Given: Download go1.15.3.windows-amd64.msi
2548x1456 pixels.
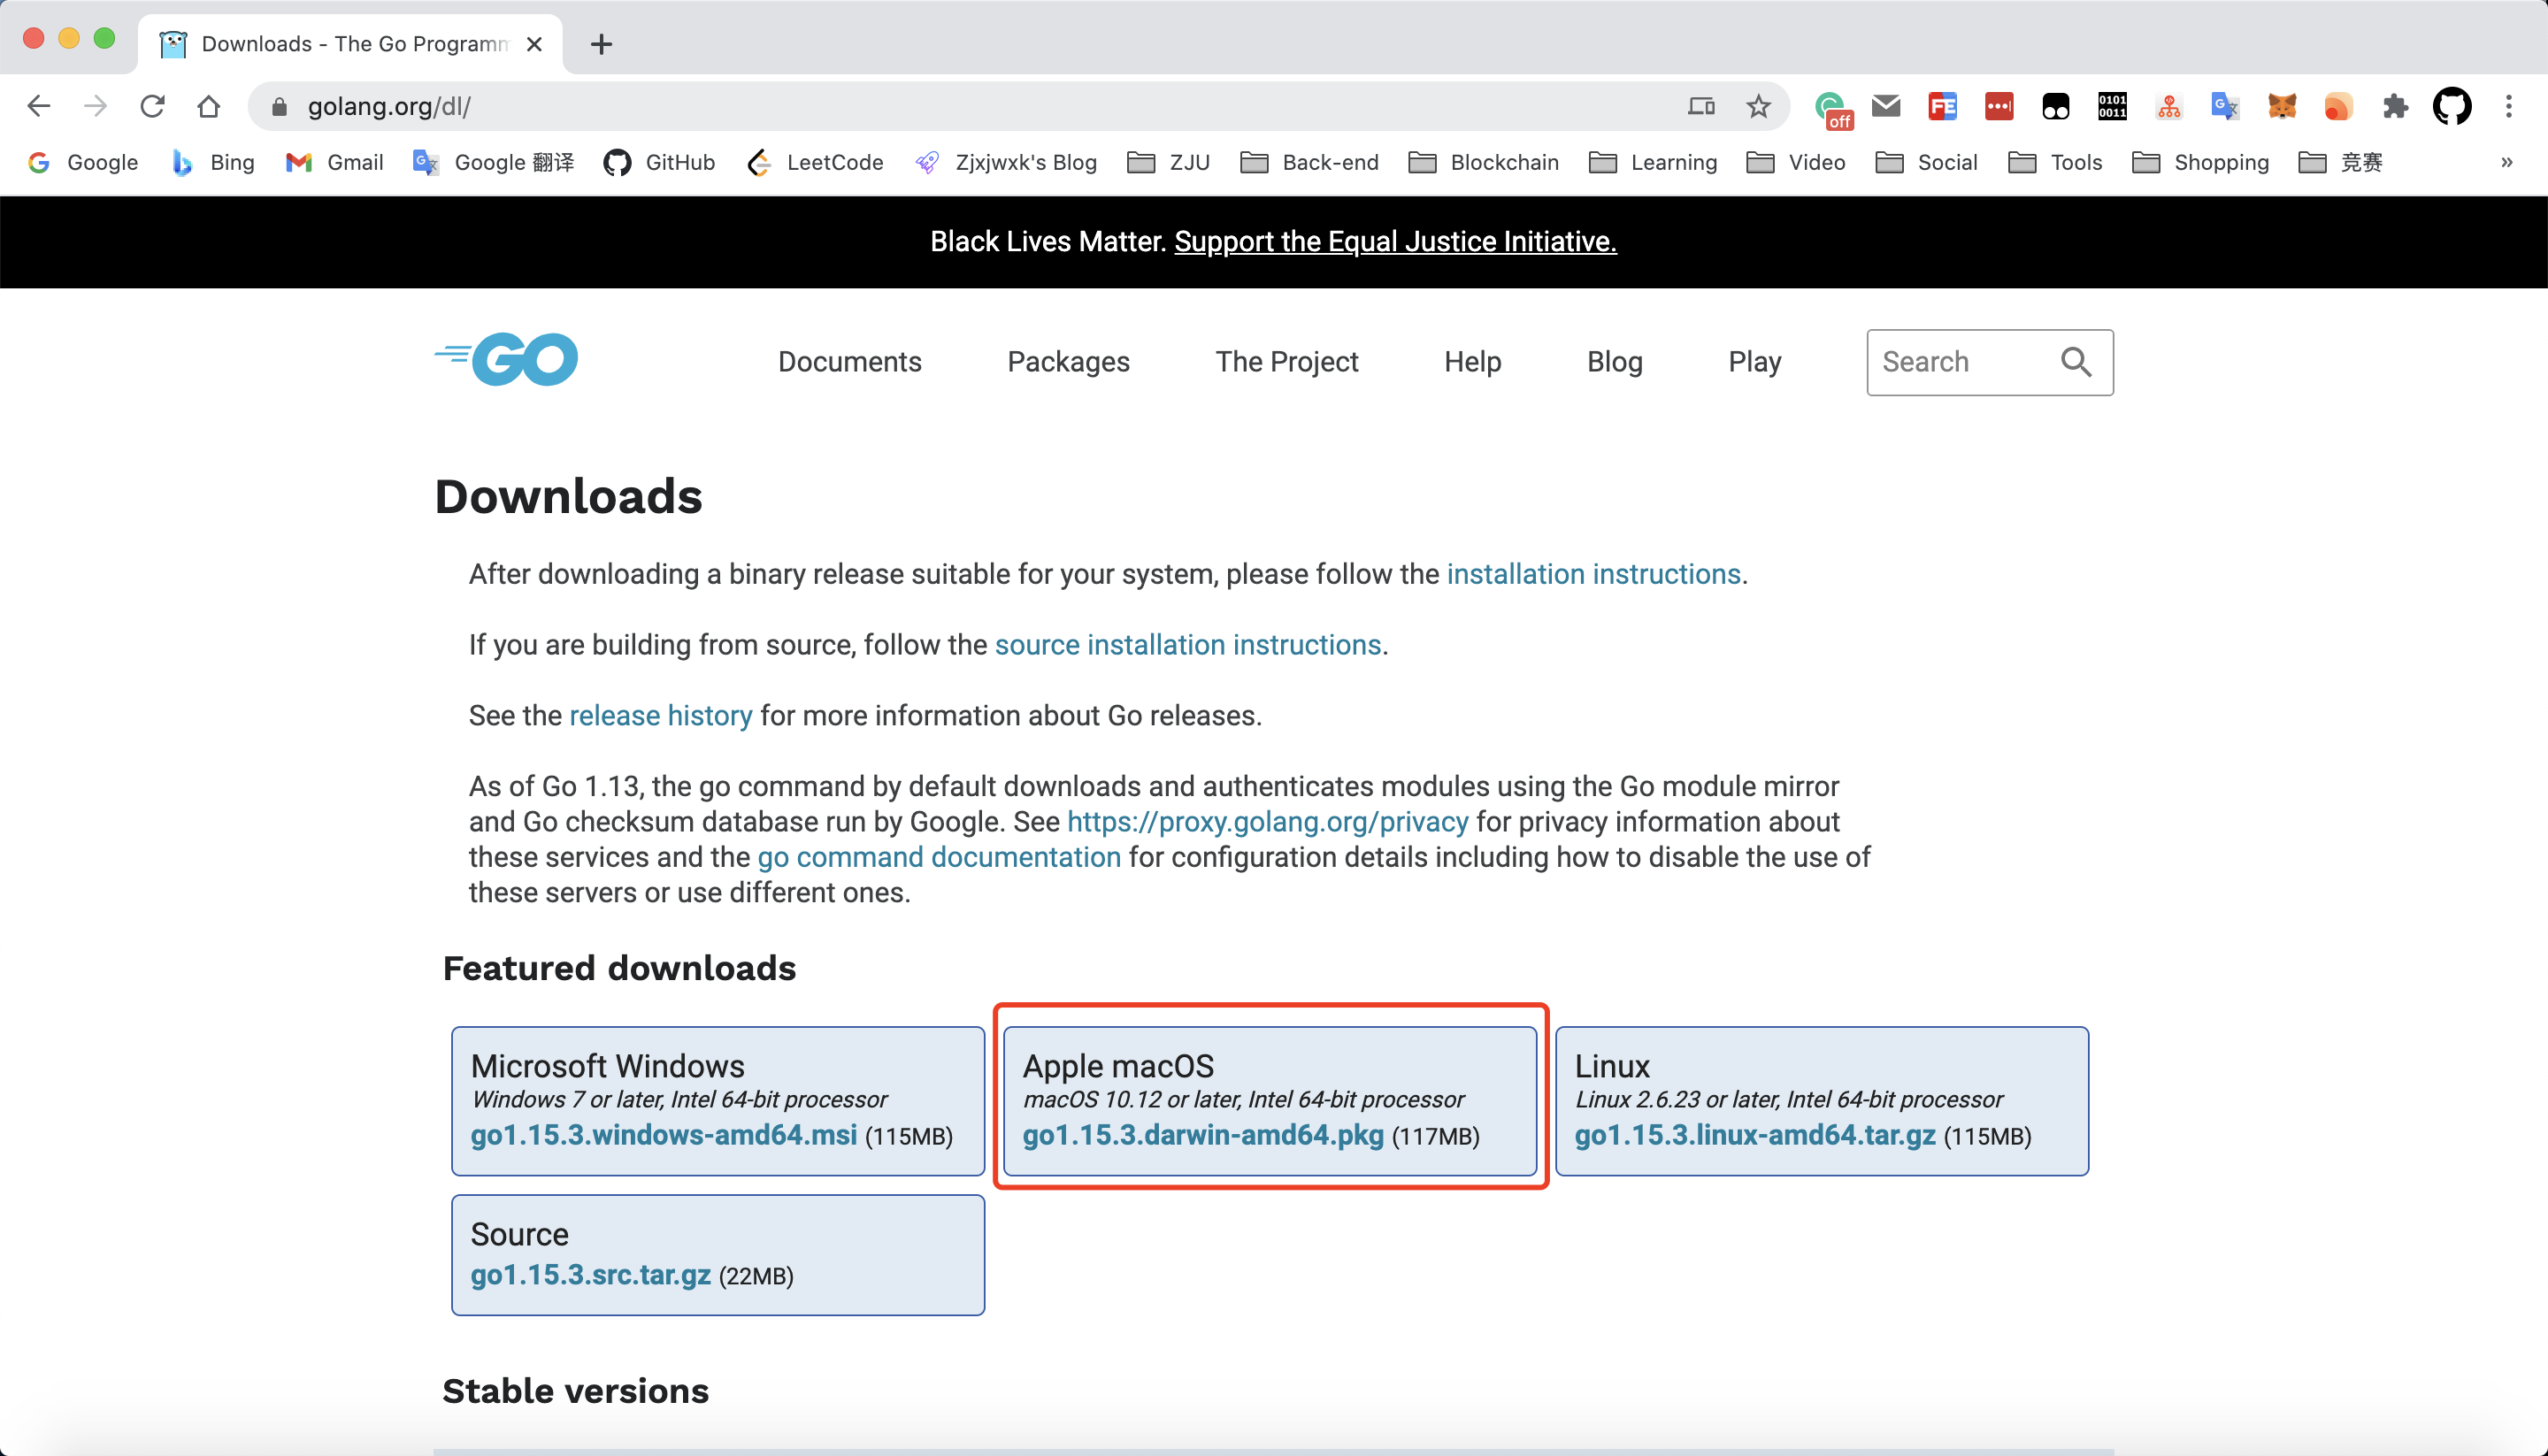Looking at the screenshot, I should coord(664,1135).
